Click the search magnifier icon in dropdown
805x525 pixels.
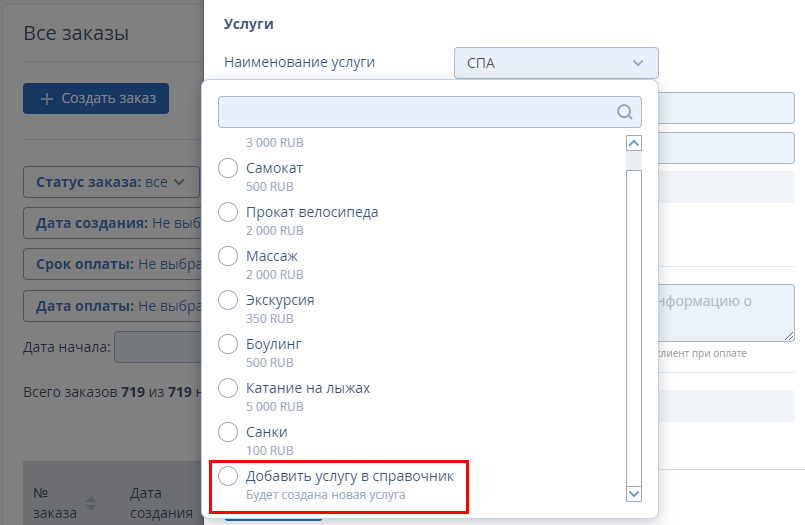tap(624, 112)
